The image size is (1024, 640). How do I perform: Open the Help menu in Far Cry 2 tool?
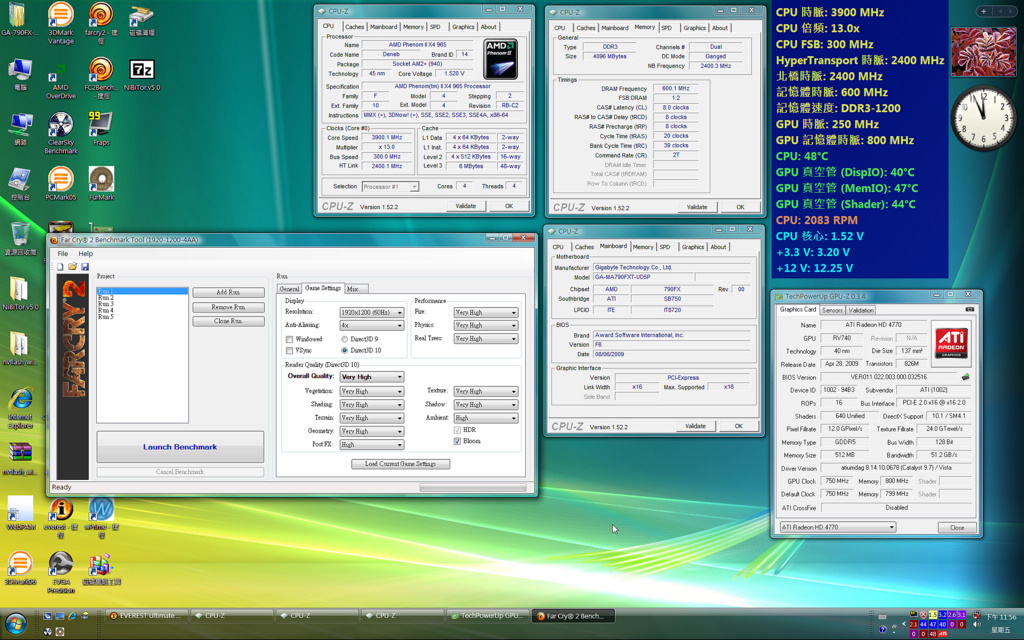pyautogui.click(x=86, y=253)
